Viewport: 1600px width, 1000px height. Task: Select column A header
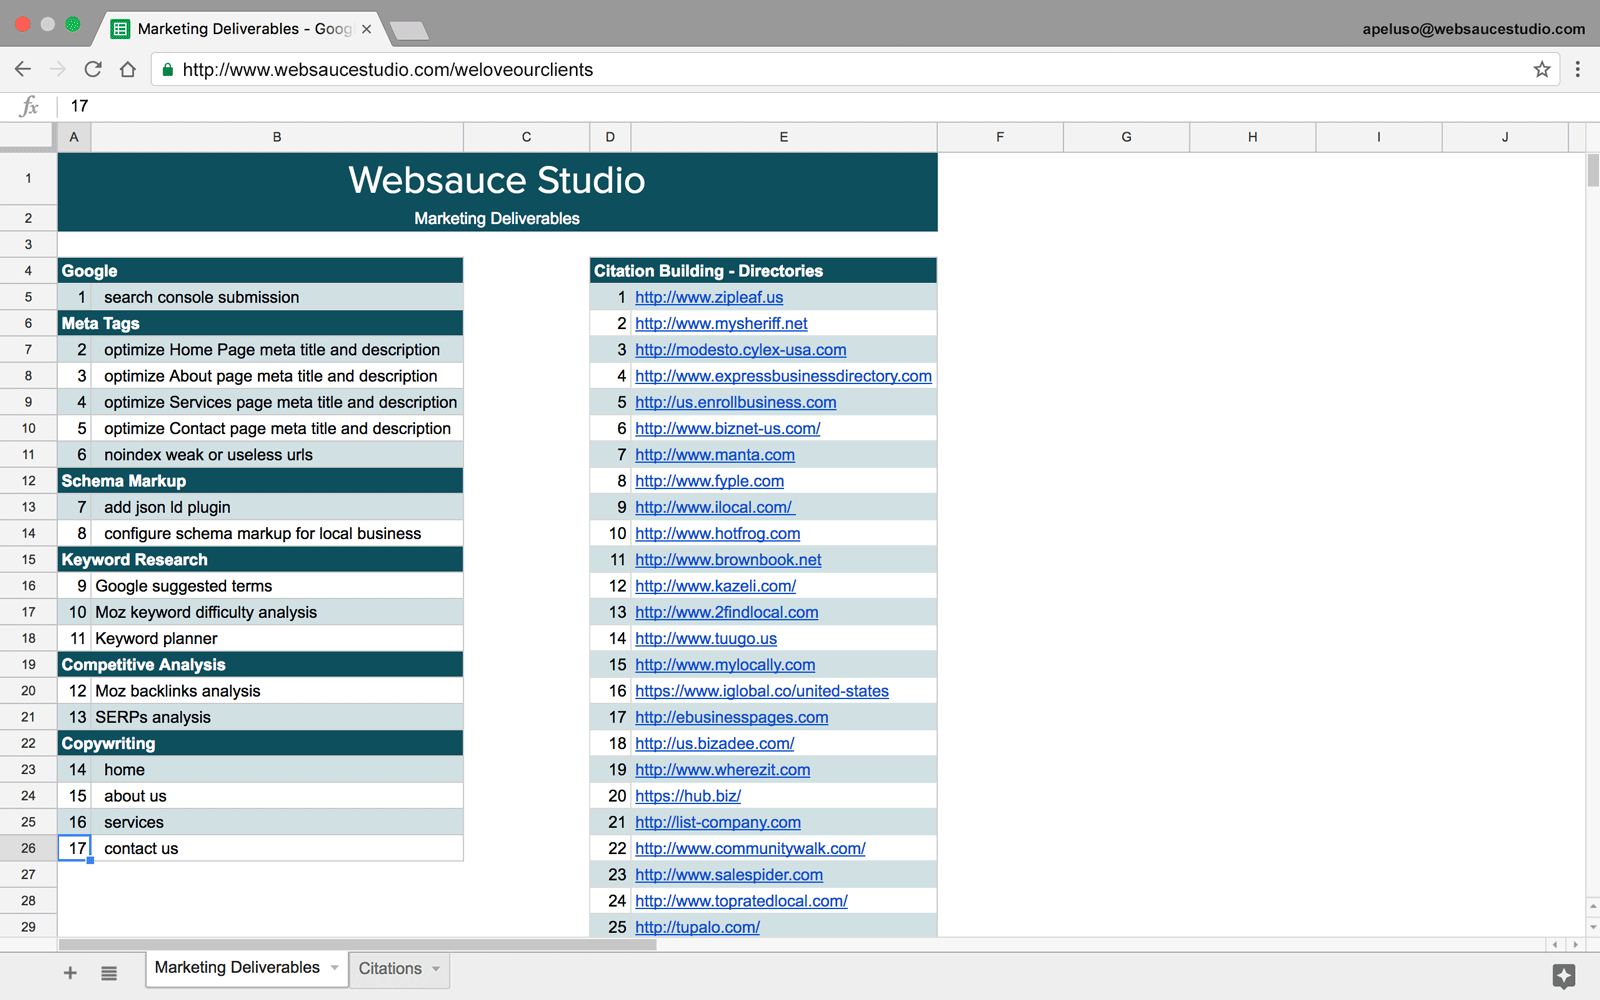[74, 137]
